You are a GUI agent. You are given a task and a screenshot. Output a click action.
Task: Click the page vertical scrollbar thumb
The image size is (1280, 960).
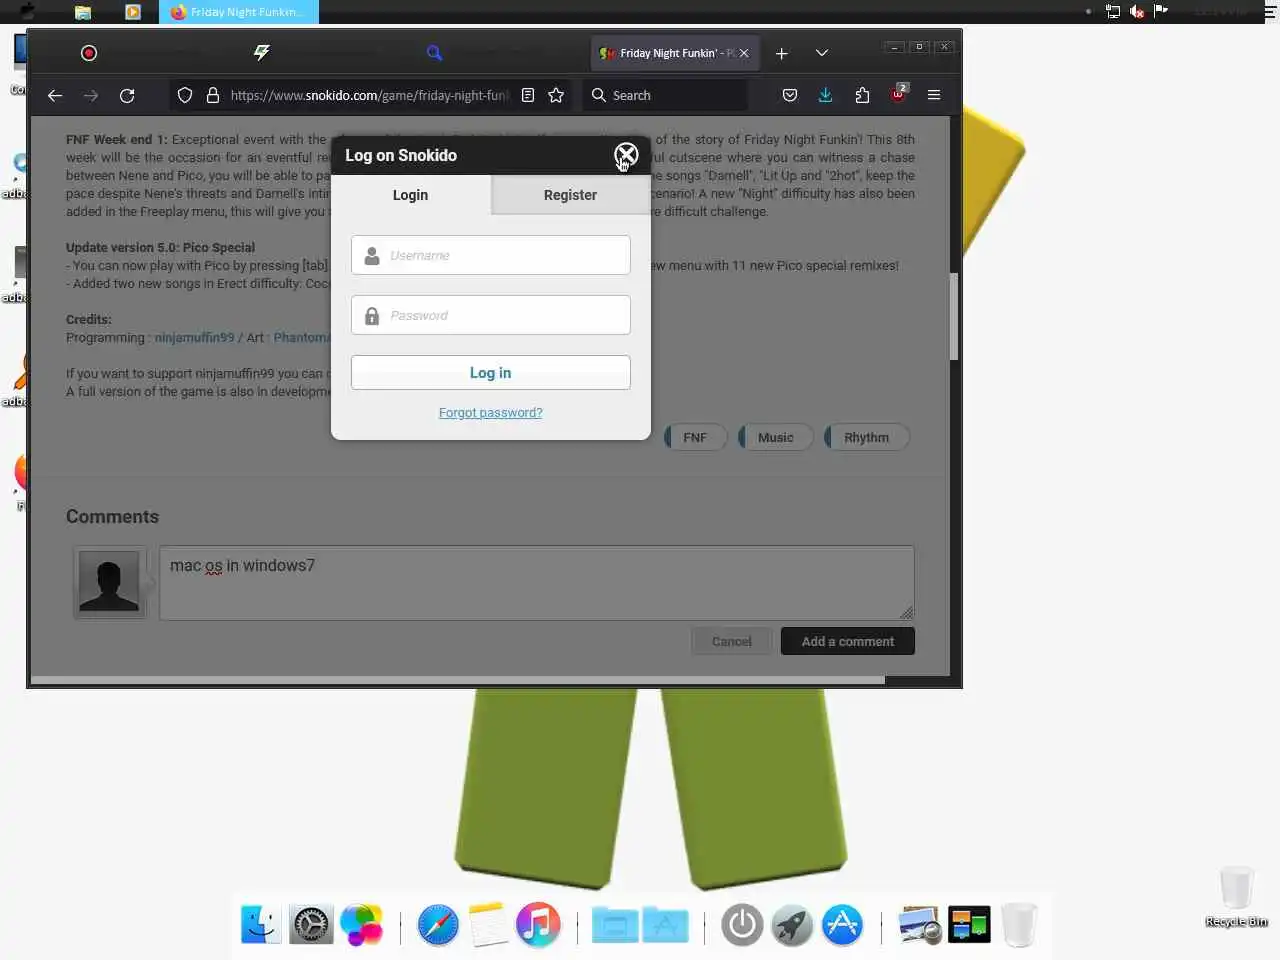click(954, 316)
